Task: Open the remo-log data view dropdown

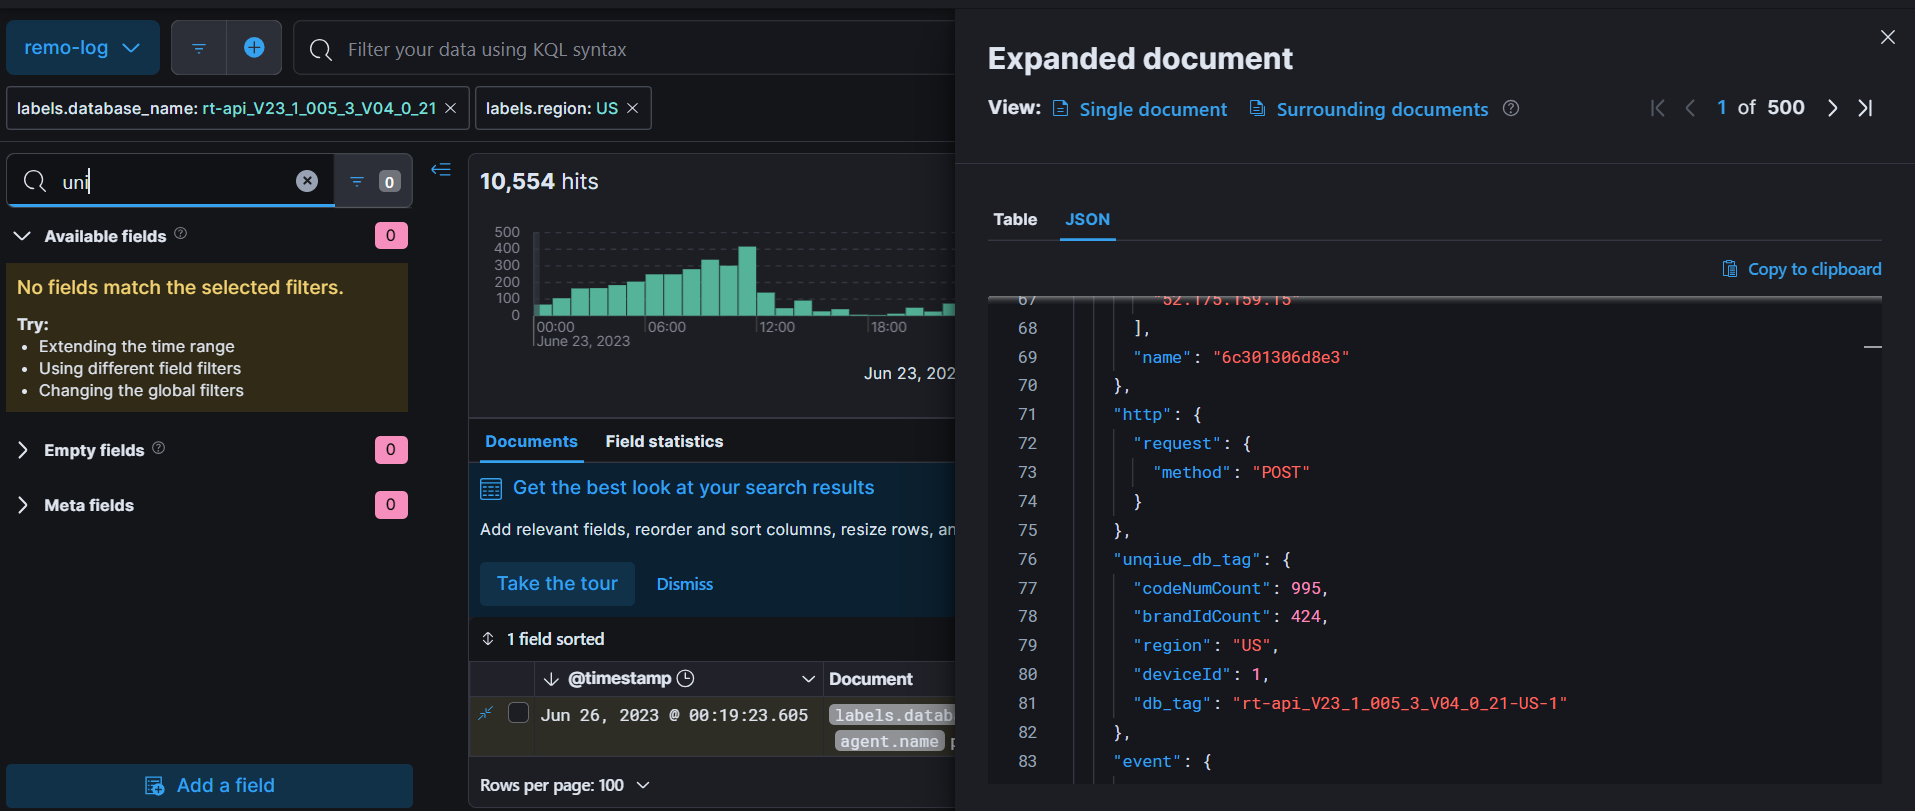Action: click(82, 48)
